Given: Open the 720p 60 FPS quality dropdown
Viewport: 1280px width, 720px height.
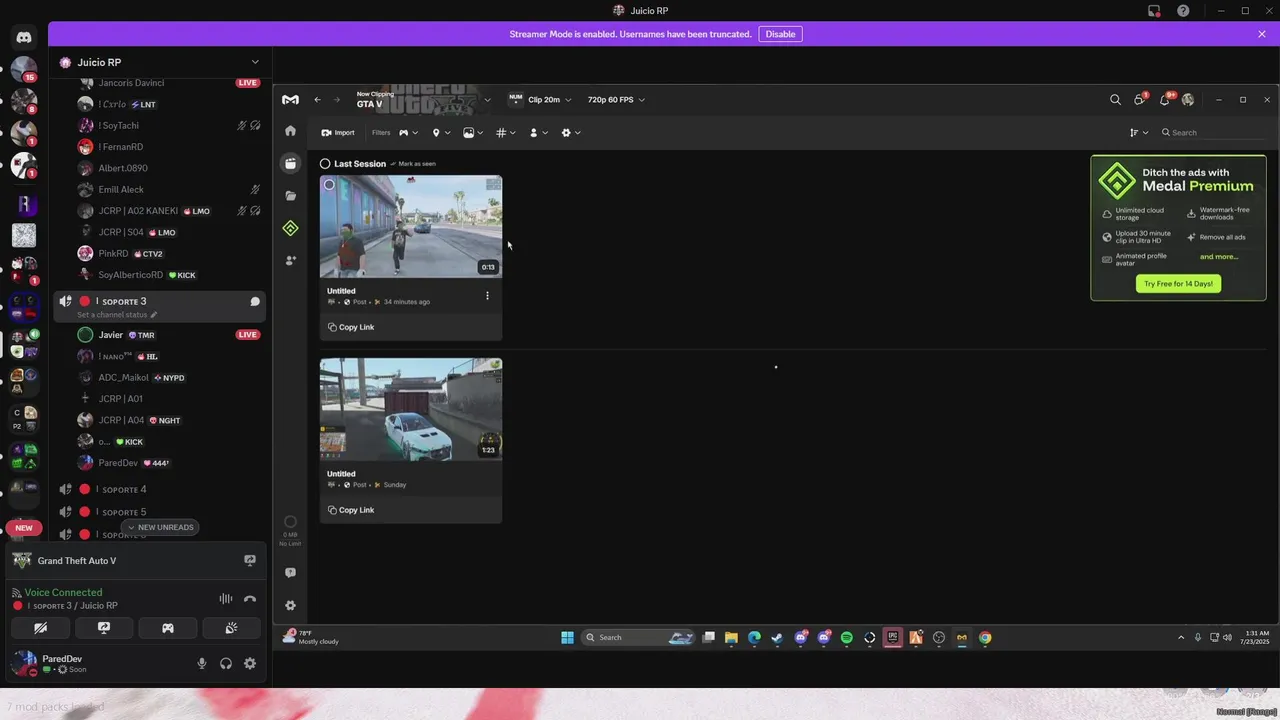Looking at the screenshot, I should (x=616, y=100).
